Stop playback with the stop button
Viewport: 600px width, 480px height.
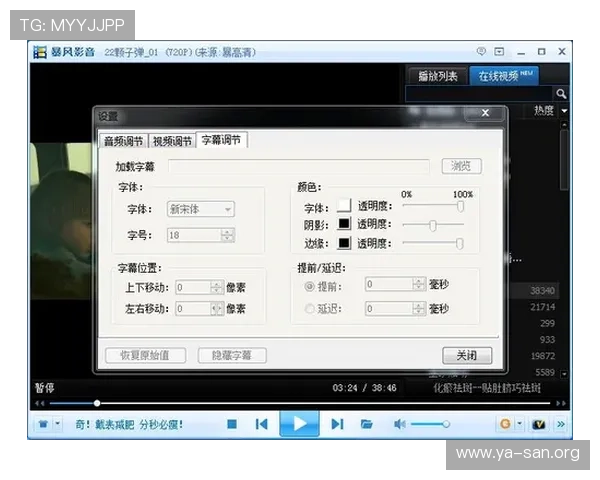click(232, 424)
